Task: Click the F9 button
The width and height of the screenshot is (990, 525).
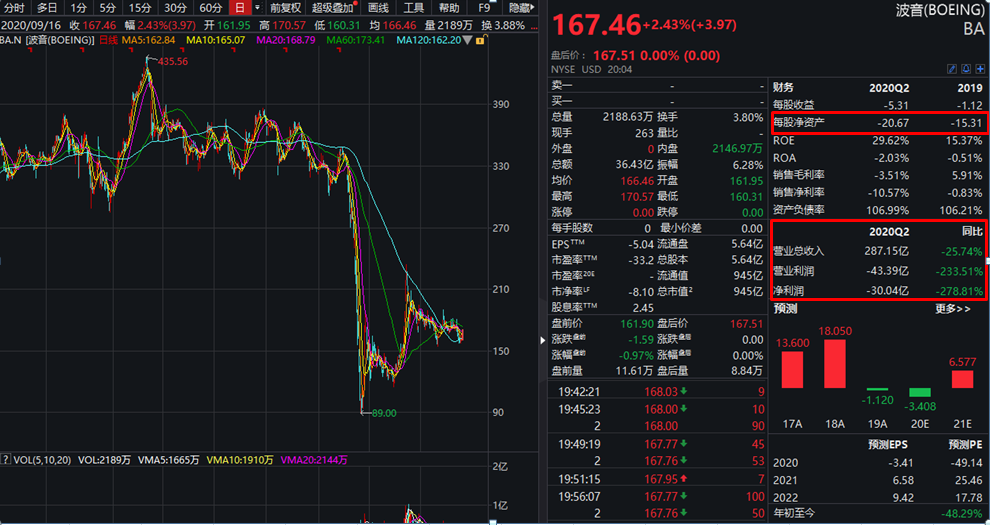Action: pos(484,8)
